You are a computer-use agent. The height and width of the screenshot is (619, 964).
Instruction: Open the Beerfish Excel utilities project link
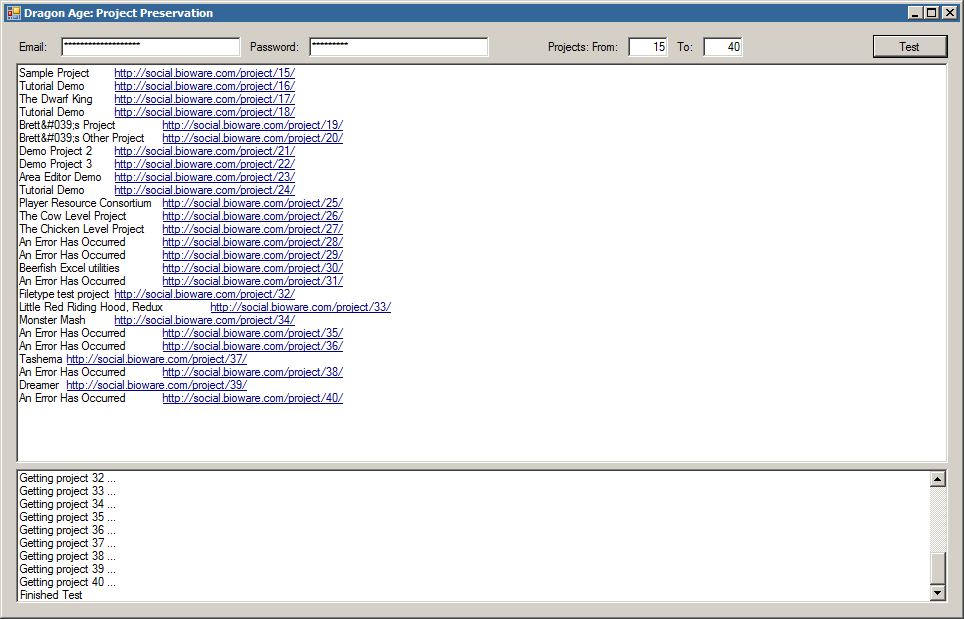point(252,268)
